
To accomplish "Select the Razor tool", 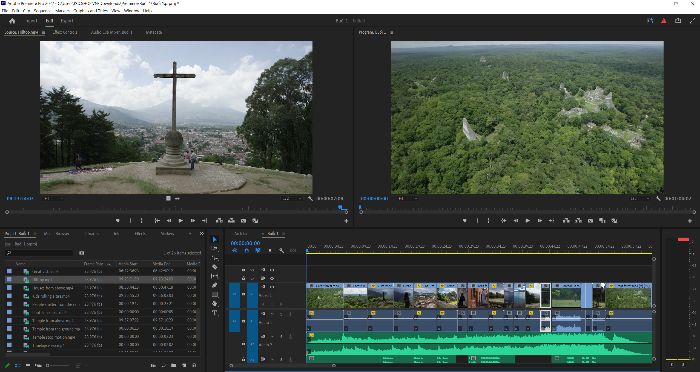I will (x=215, y=267).
